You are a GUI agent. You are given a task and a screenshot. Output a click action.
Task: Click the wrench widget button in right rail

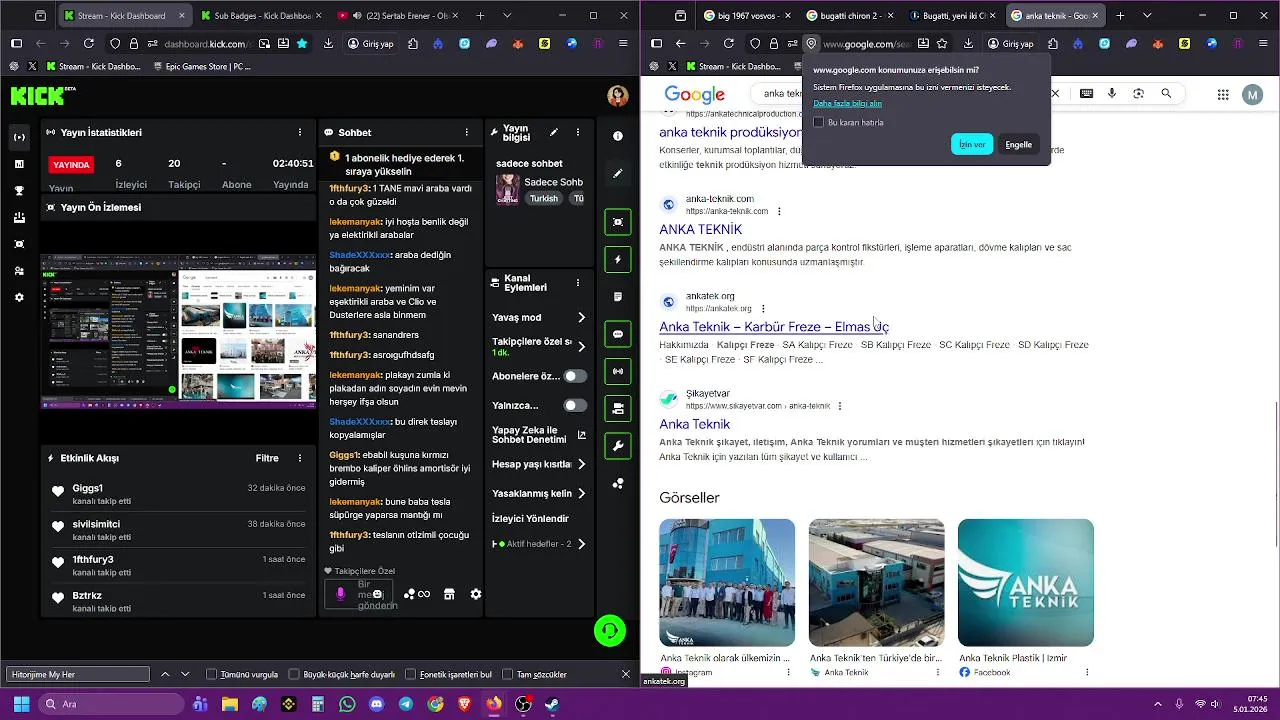click(618, 446)
